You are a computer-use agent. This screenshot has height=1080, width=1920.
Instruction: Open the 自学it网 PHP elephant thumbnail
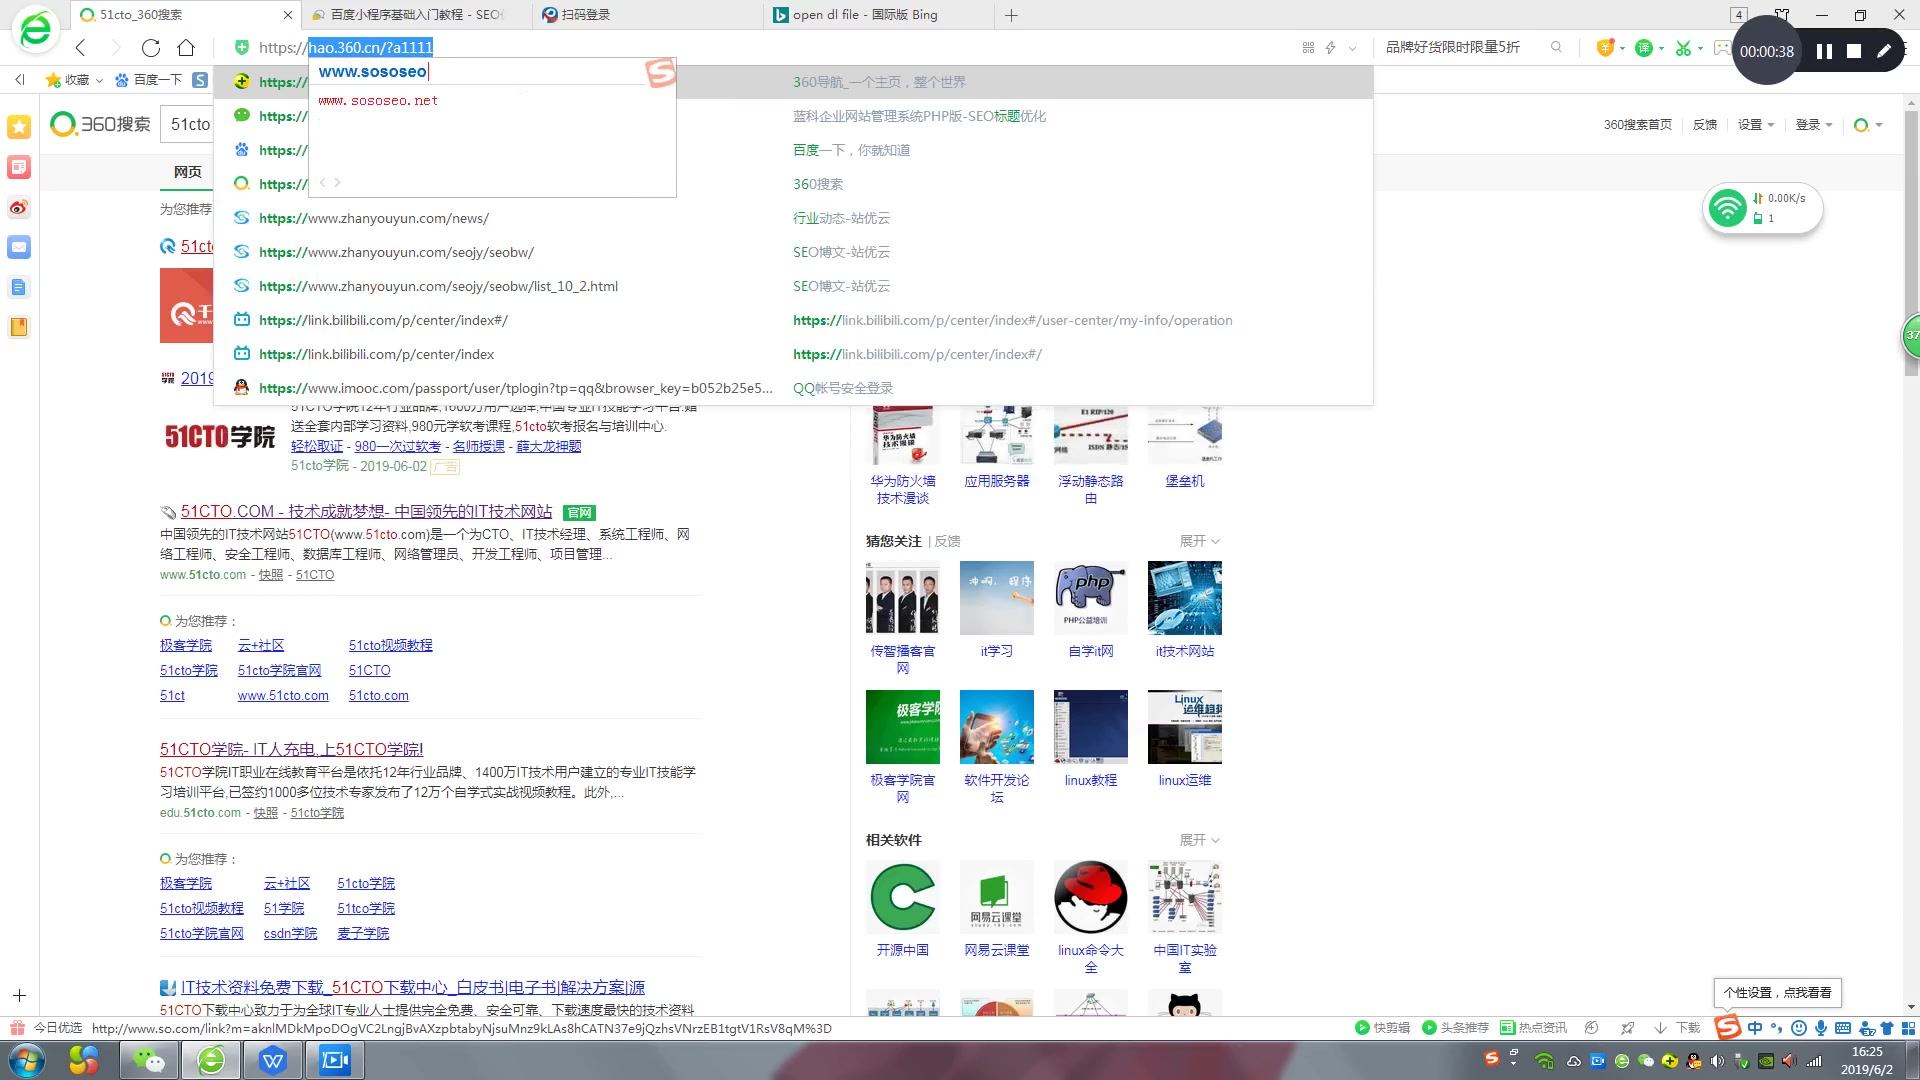1090,598
